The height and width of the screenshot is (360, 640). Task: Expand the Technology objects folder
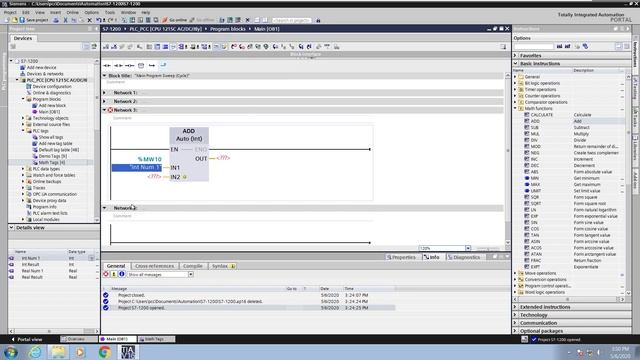[x=23, y=118]
